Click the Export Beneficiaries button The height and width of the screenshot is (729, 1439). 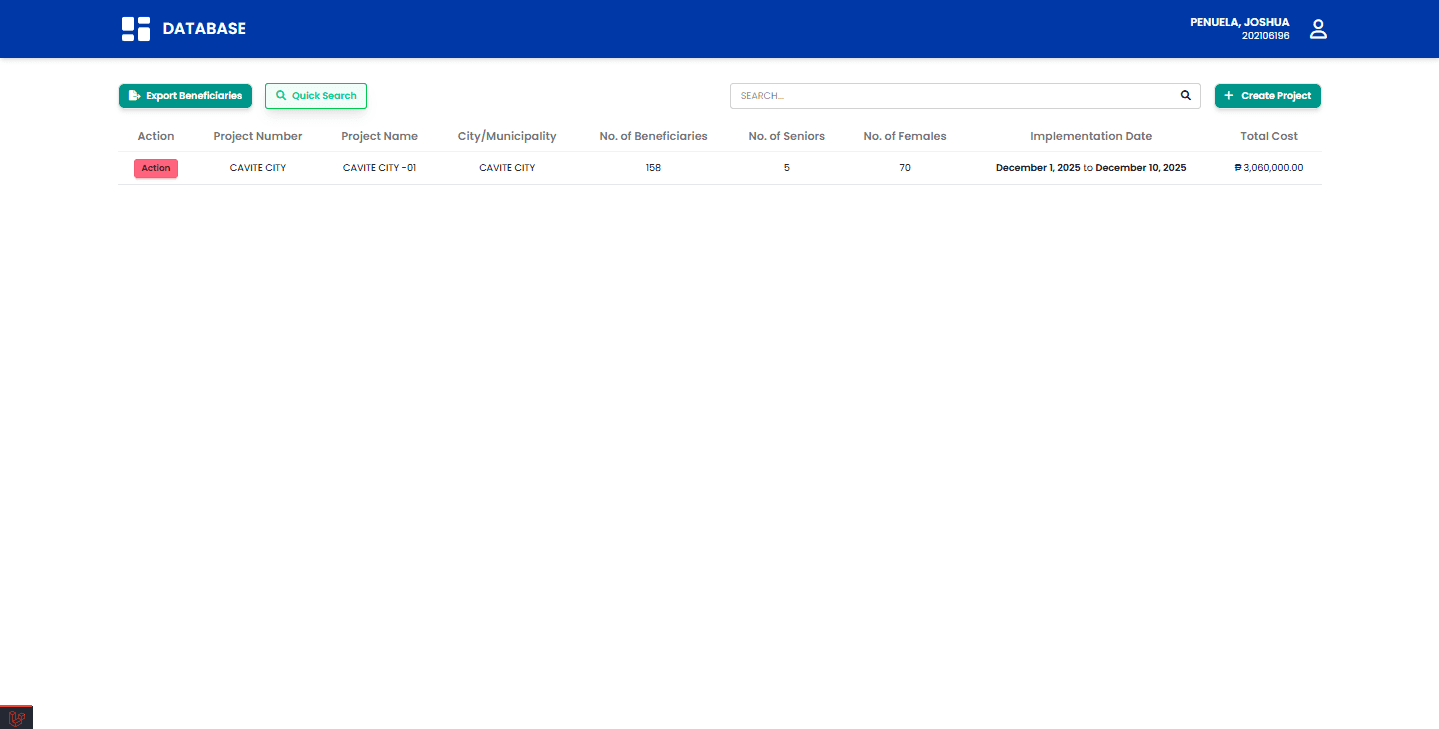185,96
